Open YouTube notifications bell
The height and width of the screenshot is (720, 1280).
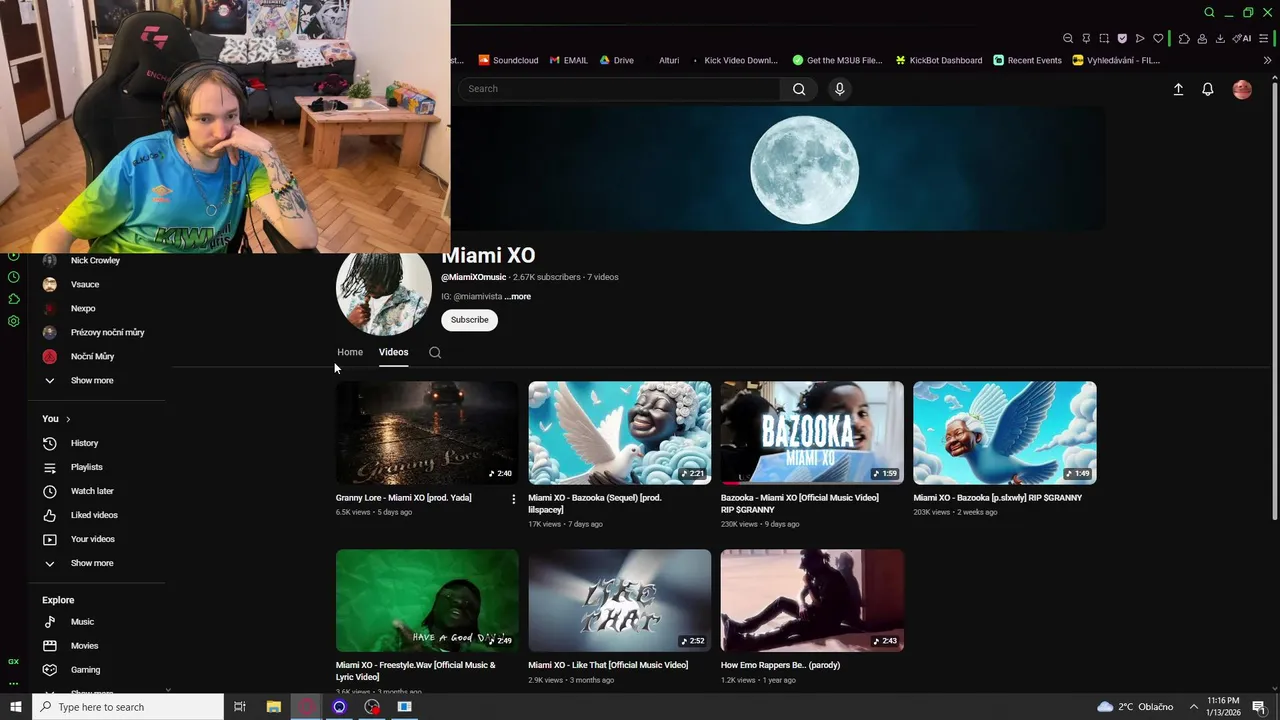click(x=1208, y=89)
